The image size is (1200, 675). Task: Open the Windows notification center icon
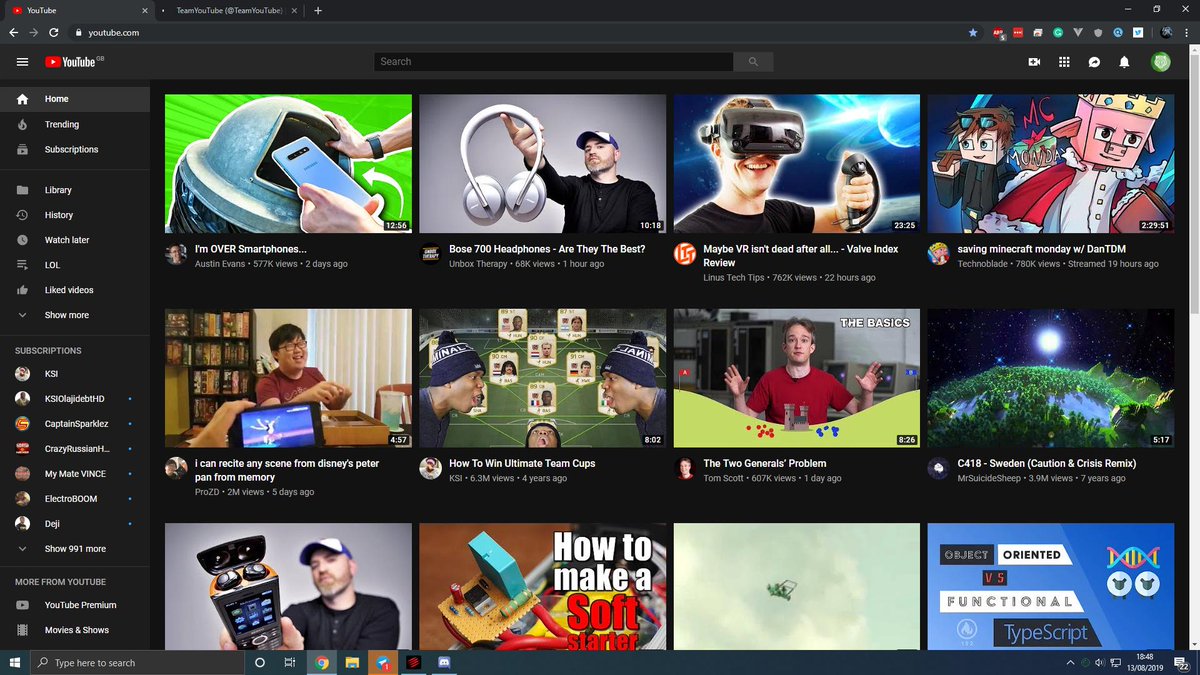pyautogui.click(x=1181, y=662)
